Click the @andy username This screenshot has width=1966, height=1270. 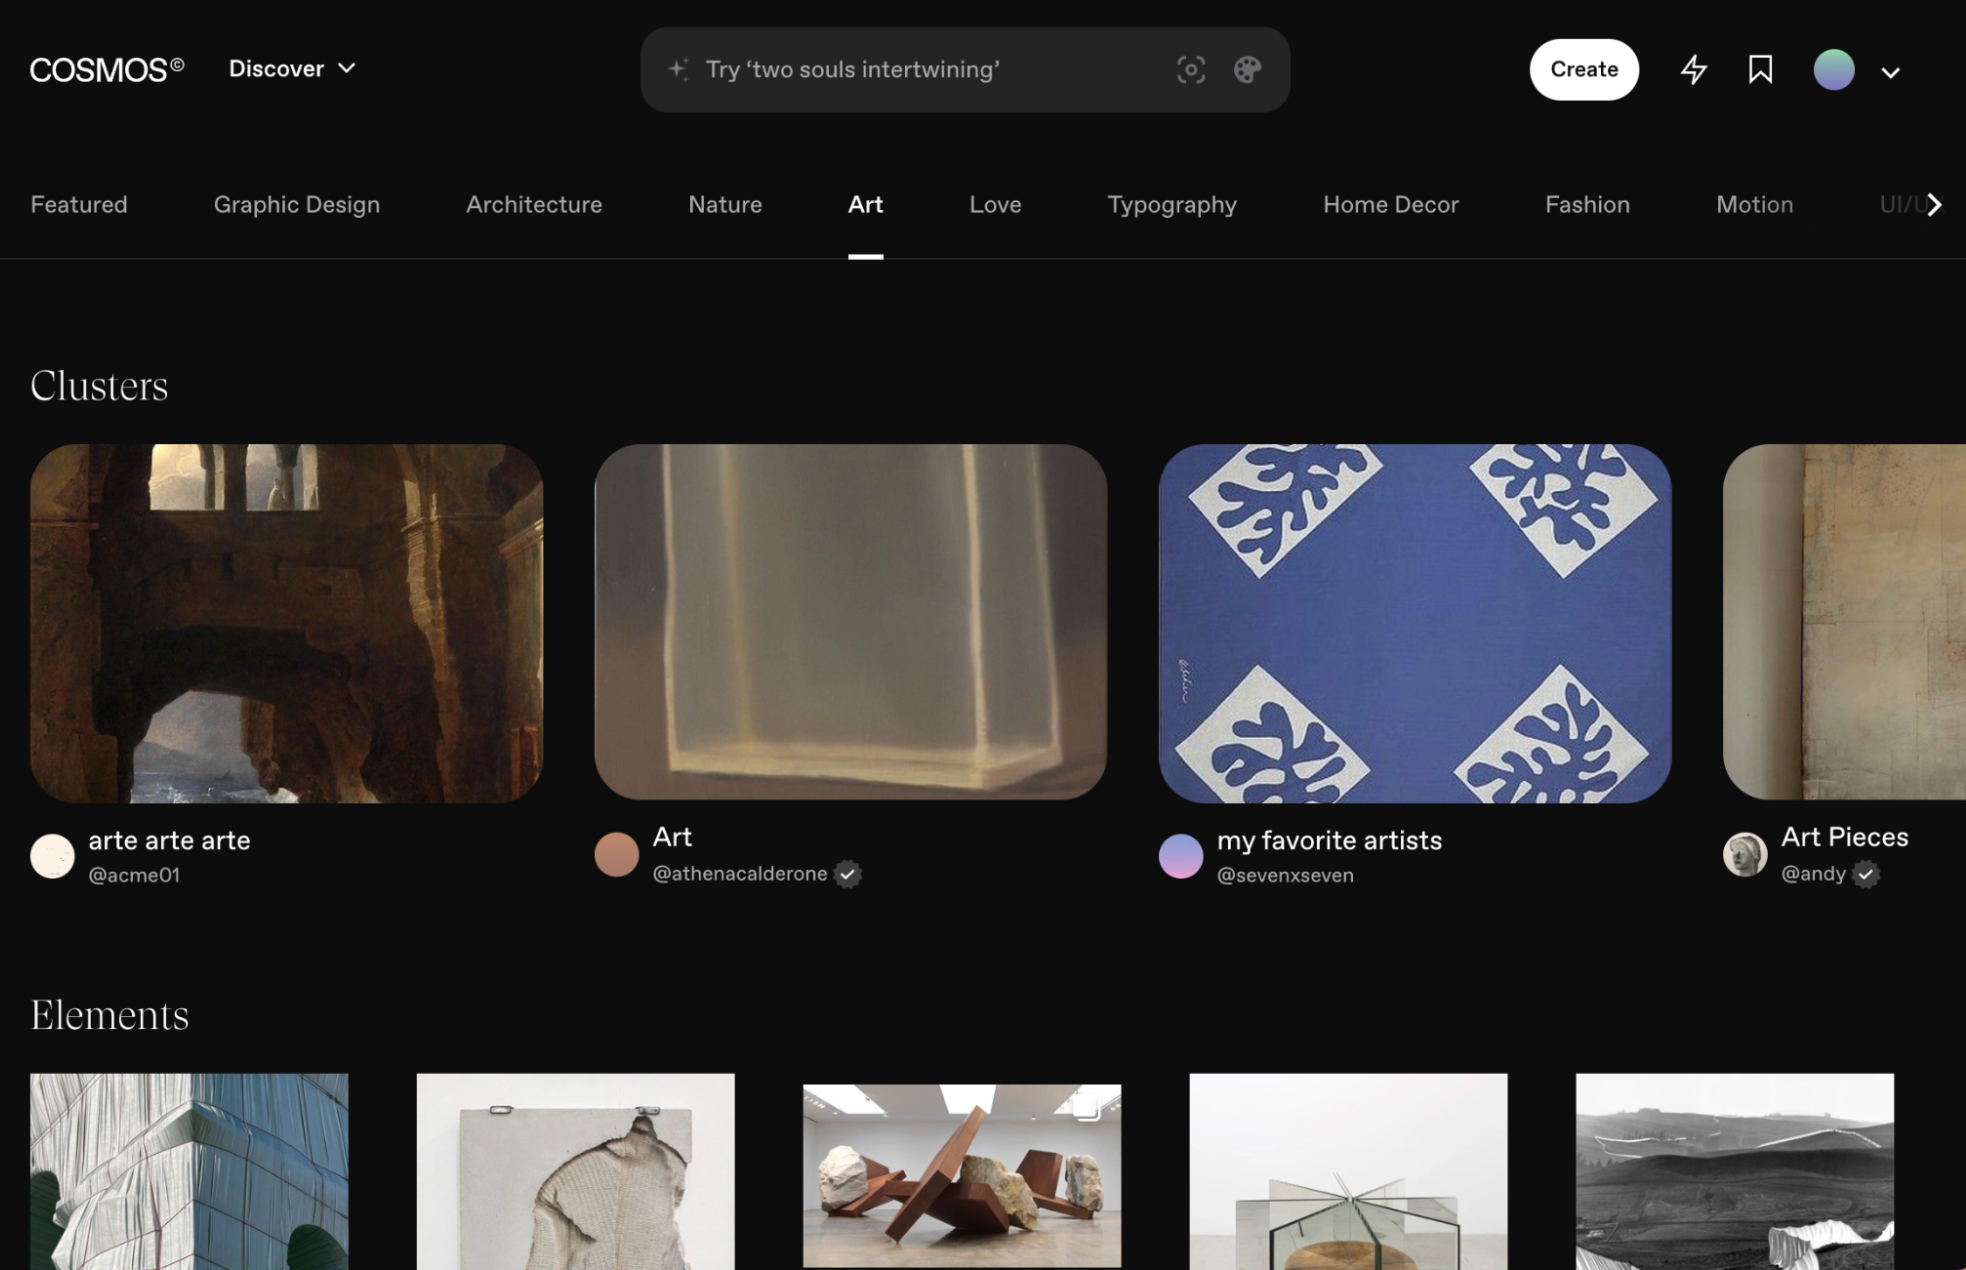tap(1813, 873)
